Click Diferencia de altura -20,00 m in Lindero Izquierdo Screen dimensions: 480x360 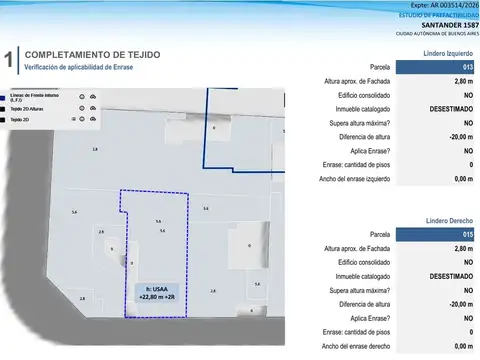461,137
